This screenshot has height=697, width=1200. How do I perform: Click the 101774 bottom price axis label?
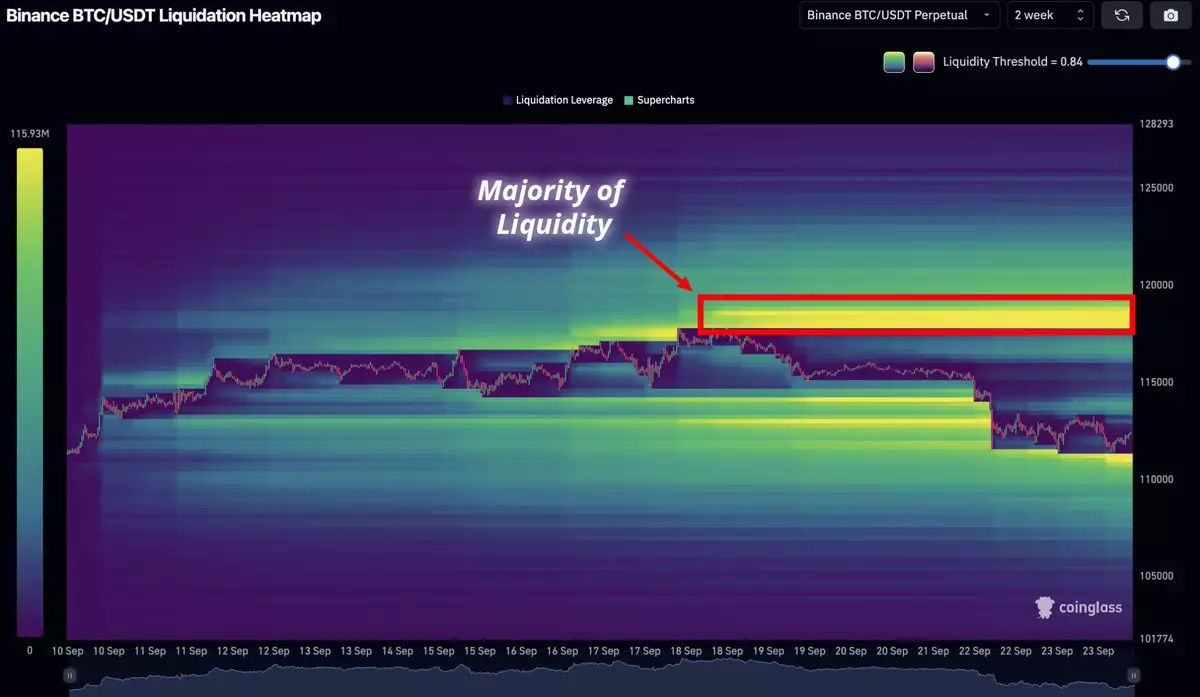(x=1155, y=640)
